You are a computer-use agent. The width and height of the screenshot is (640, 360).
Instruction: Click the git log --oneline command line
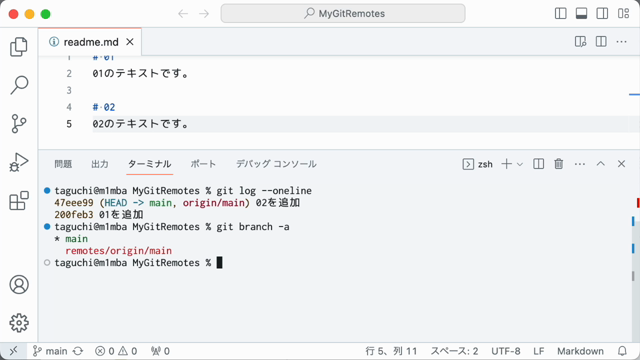coord(264,191)
